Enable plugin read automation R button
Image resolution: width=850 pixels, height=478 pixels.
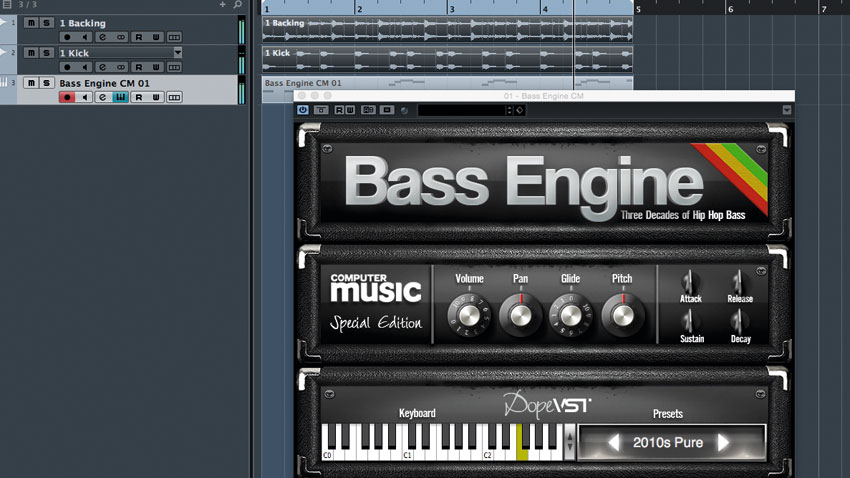pos(339,110)
